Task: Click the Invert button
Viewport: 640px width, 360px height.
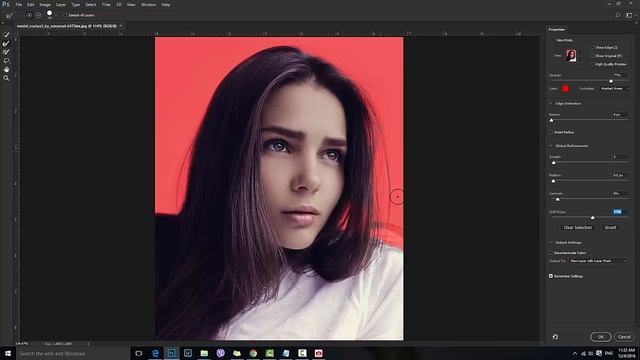Action: [610, 227]
